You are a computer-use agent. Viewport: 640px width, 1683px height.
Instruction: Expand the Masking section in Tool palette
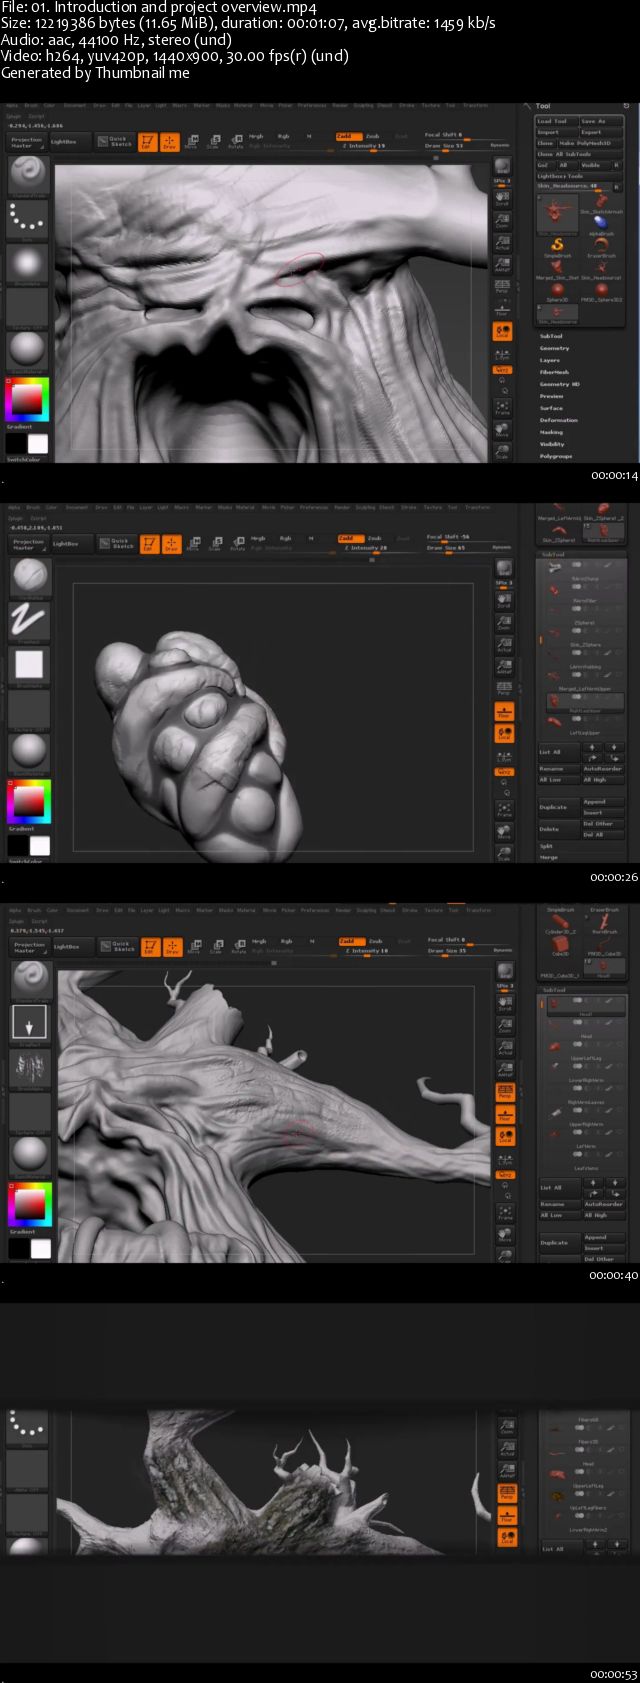pos(552,432)
